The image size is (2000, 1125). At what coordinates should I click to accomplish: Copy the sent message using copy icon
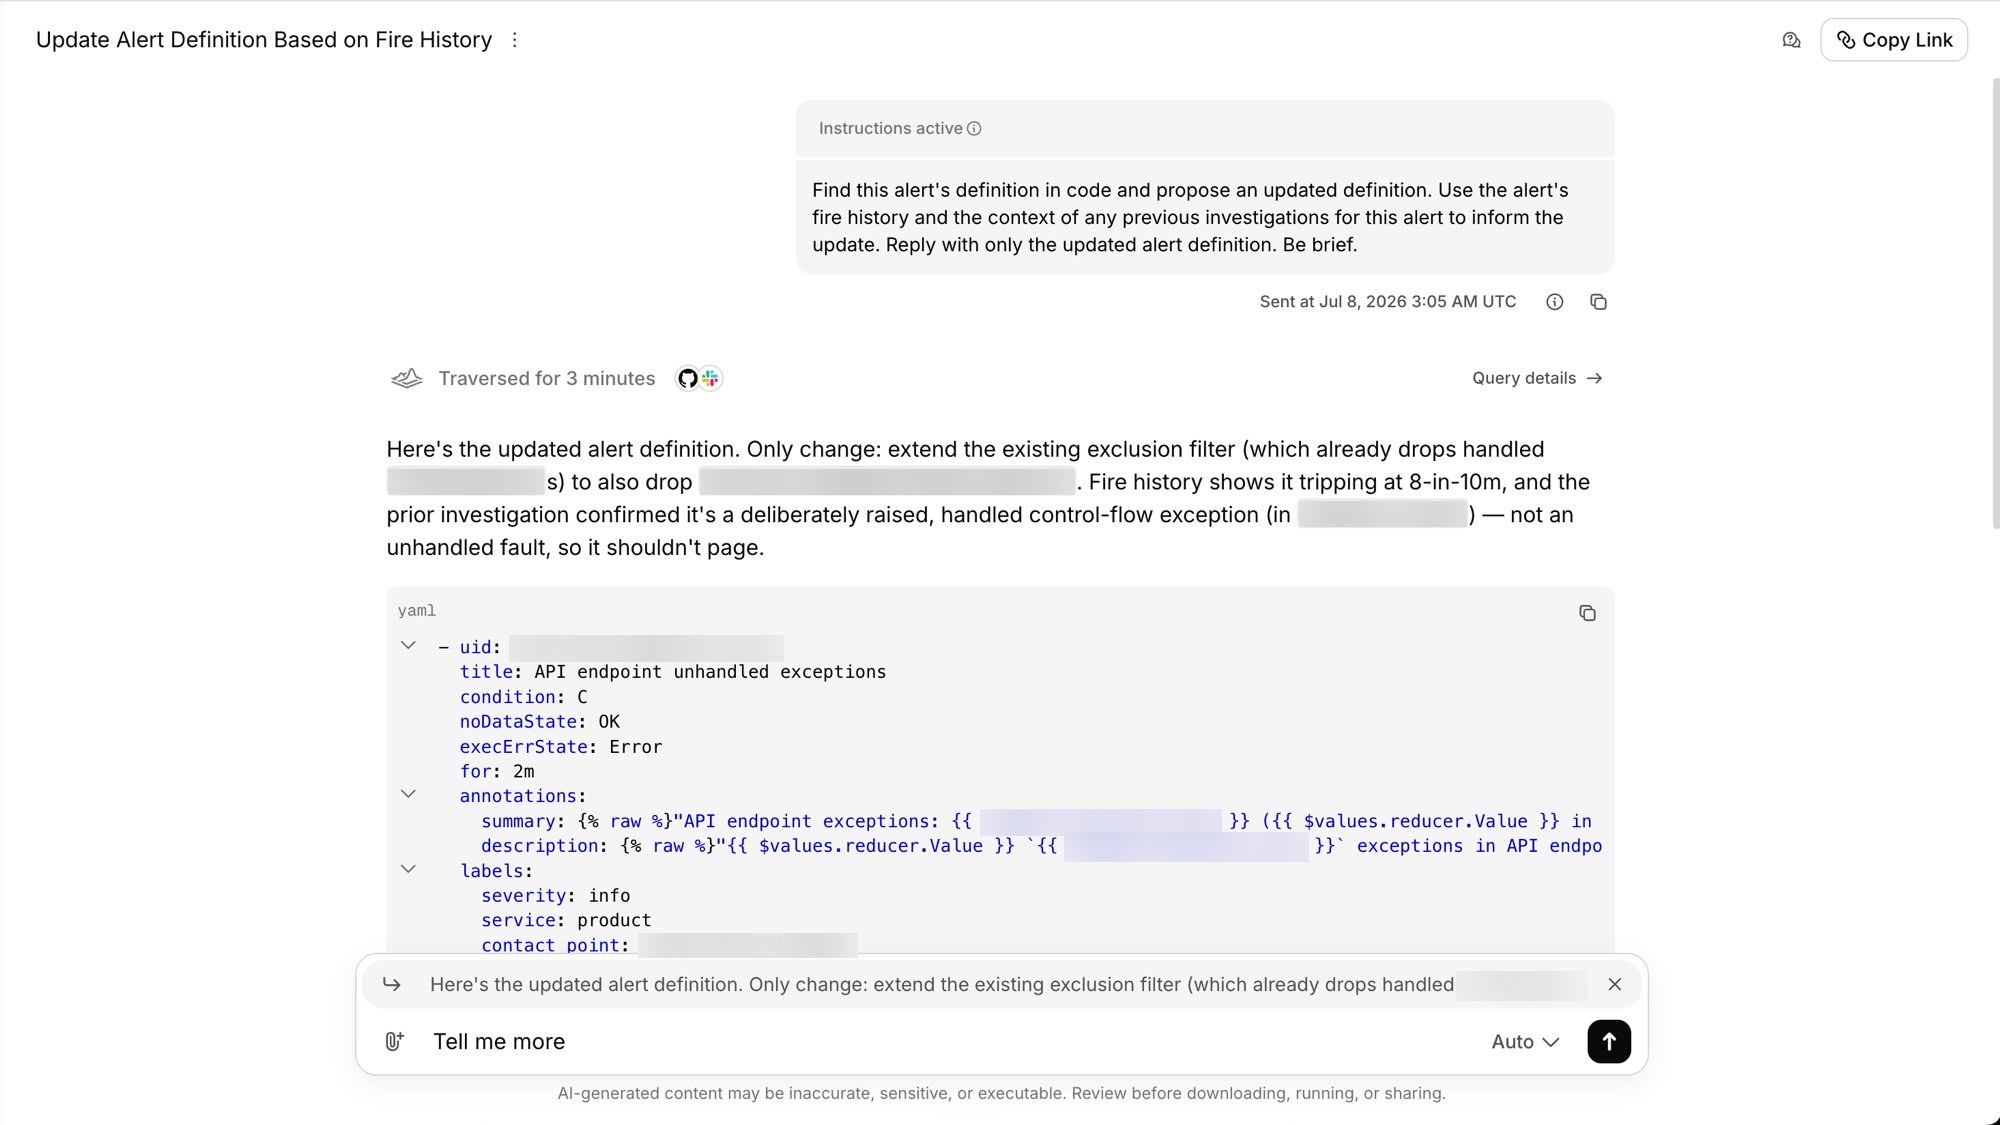pos(1598,302)
